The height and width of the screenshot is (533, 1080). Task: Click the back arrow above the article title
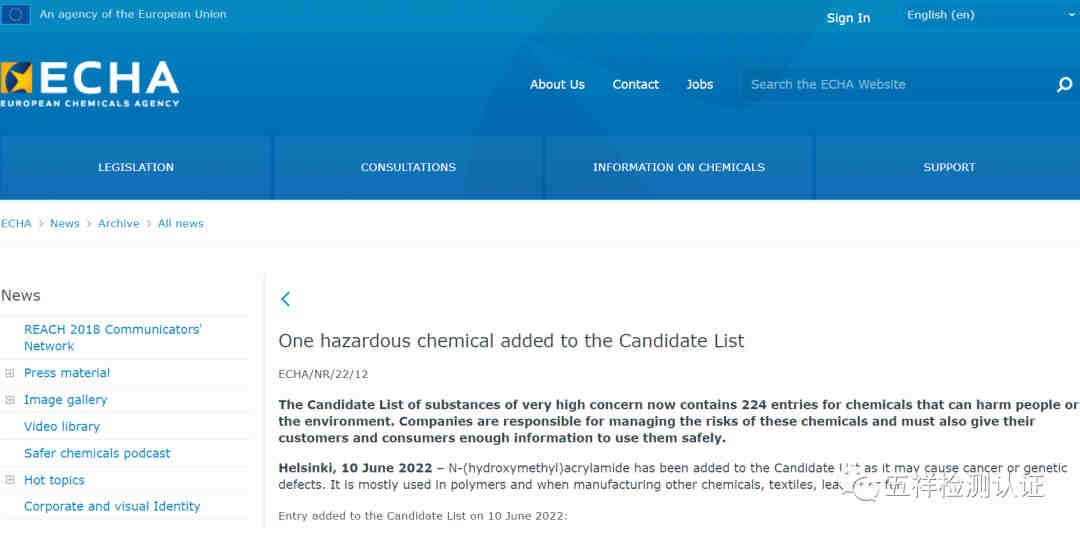pyautogui.click(x=285, y=299)
